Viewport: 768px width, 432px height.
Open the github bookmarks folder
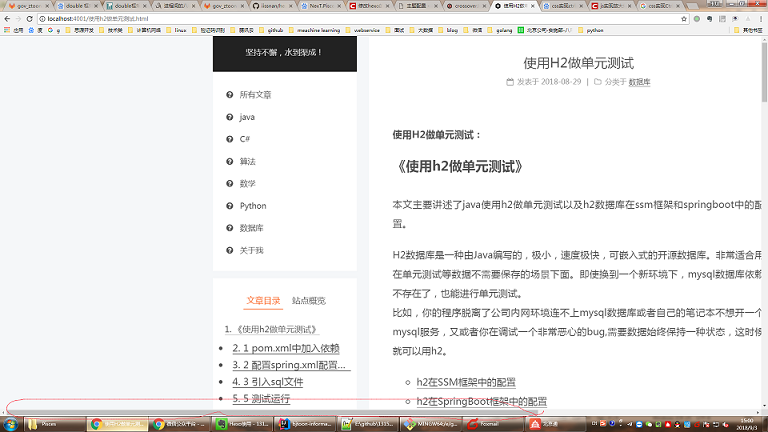[x=271, y=30]
